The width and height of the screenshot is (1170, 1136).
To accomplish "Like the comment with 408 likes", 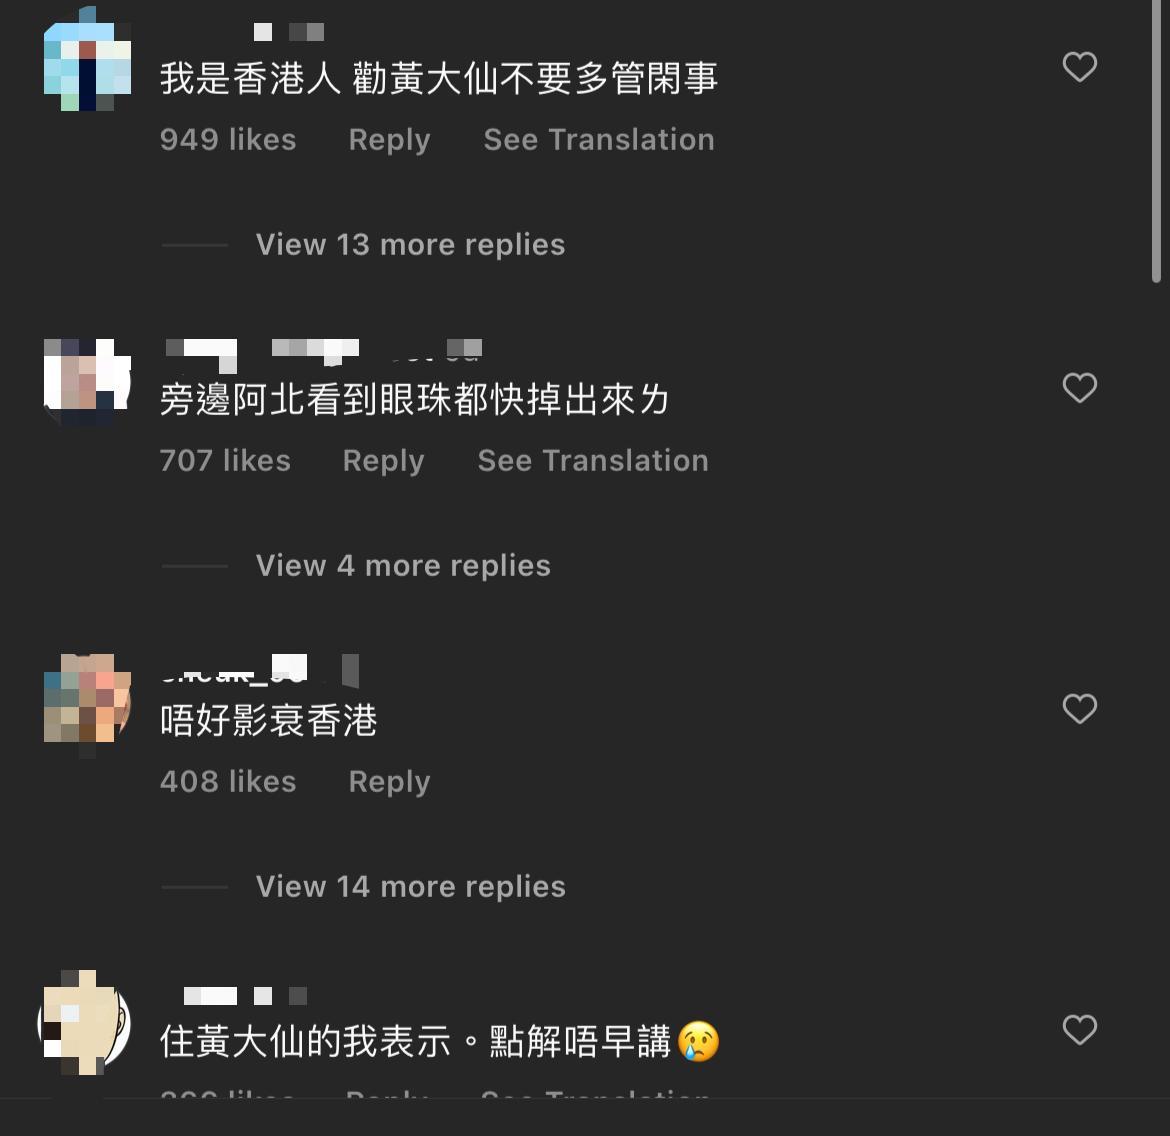I will (1079, 709).
